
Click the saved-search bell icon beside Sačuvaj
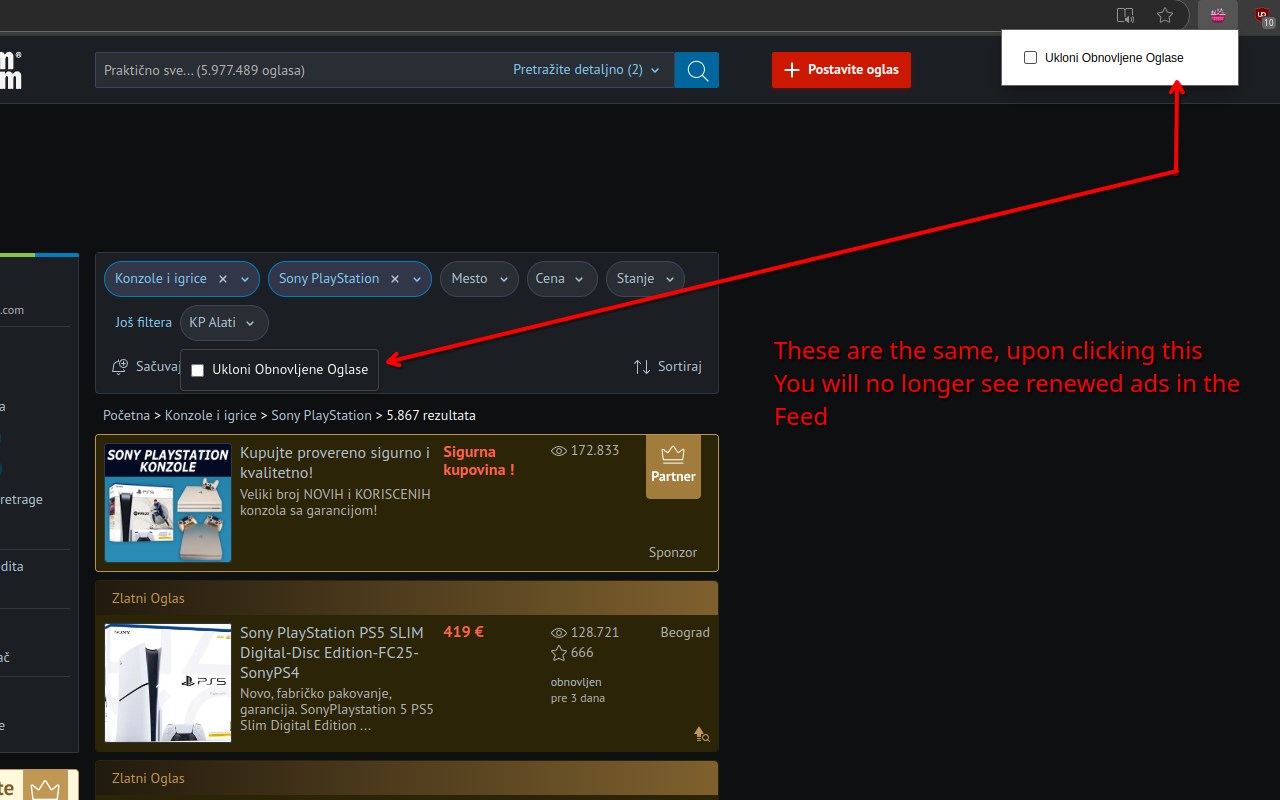point(121,367)
